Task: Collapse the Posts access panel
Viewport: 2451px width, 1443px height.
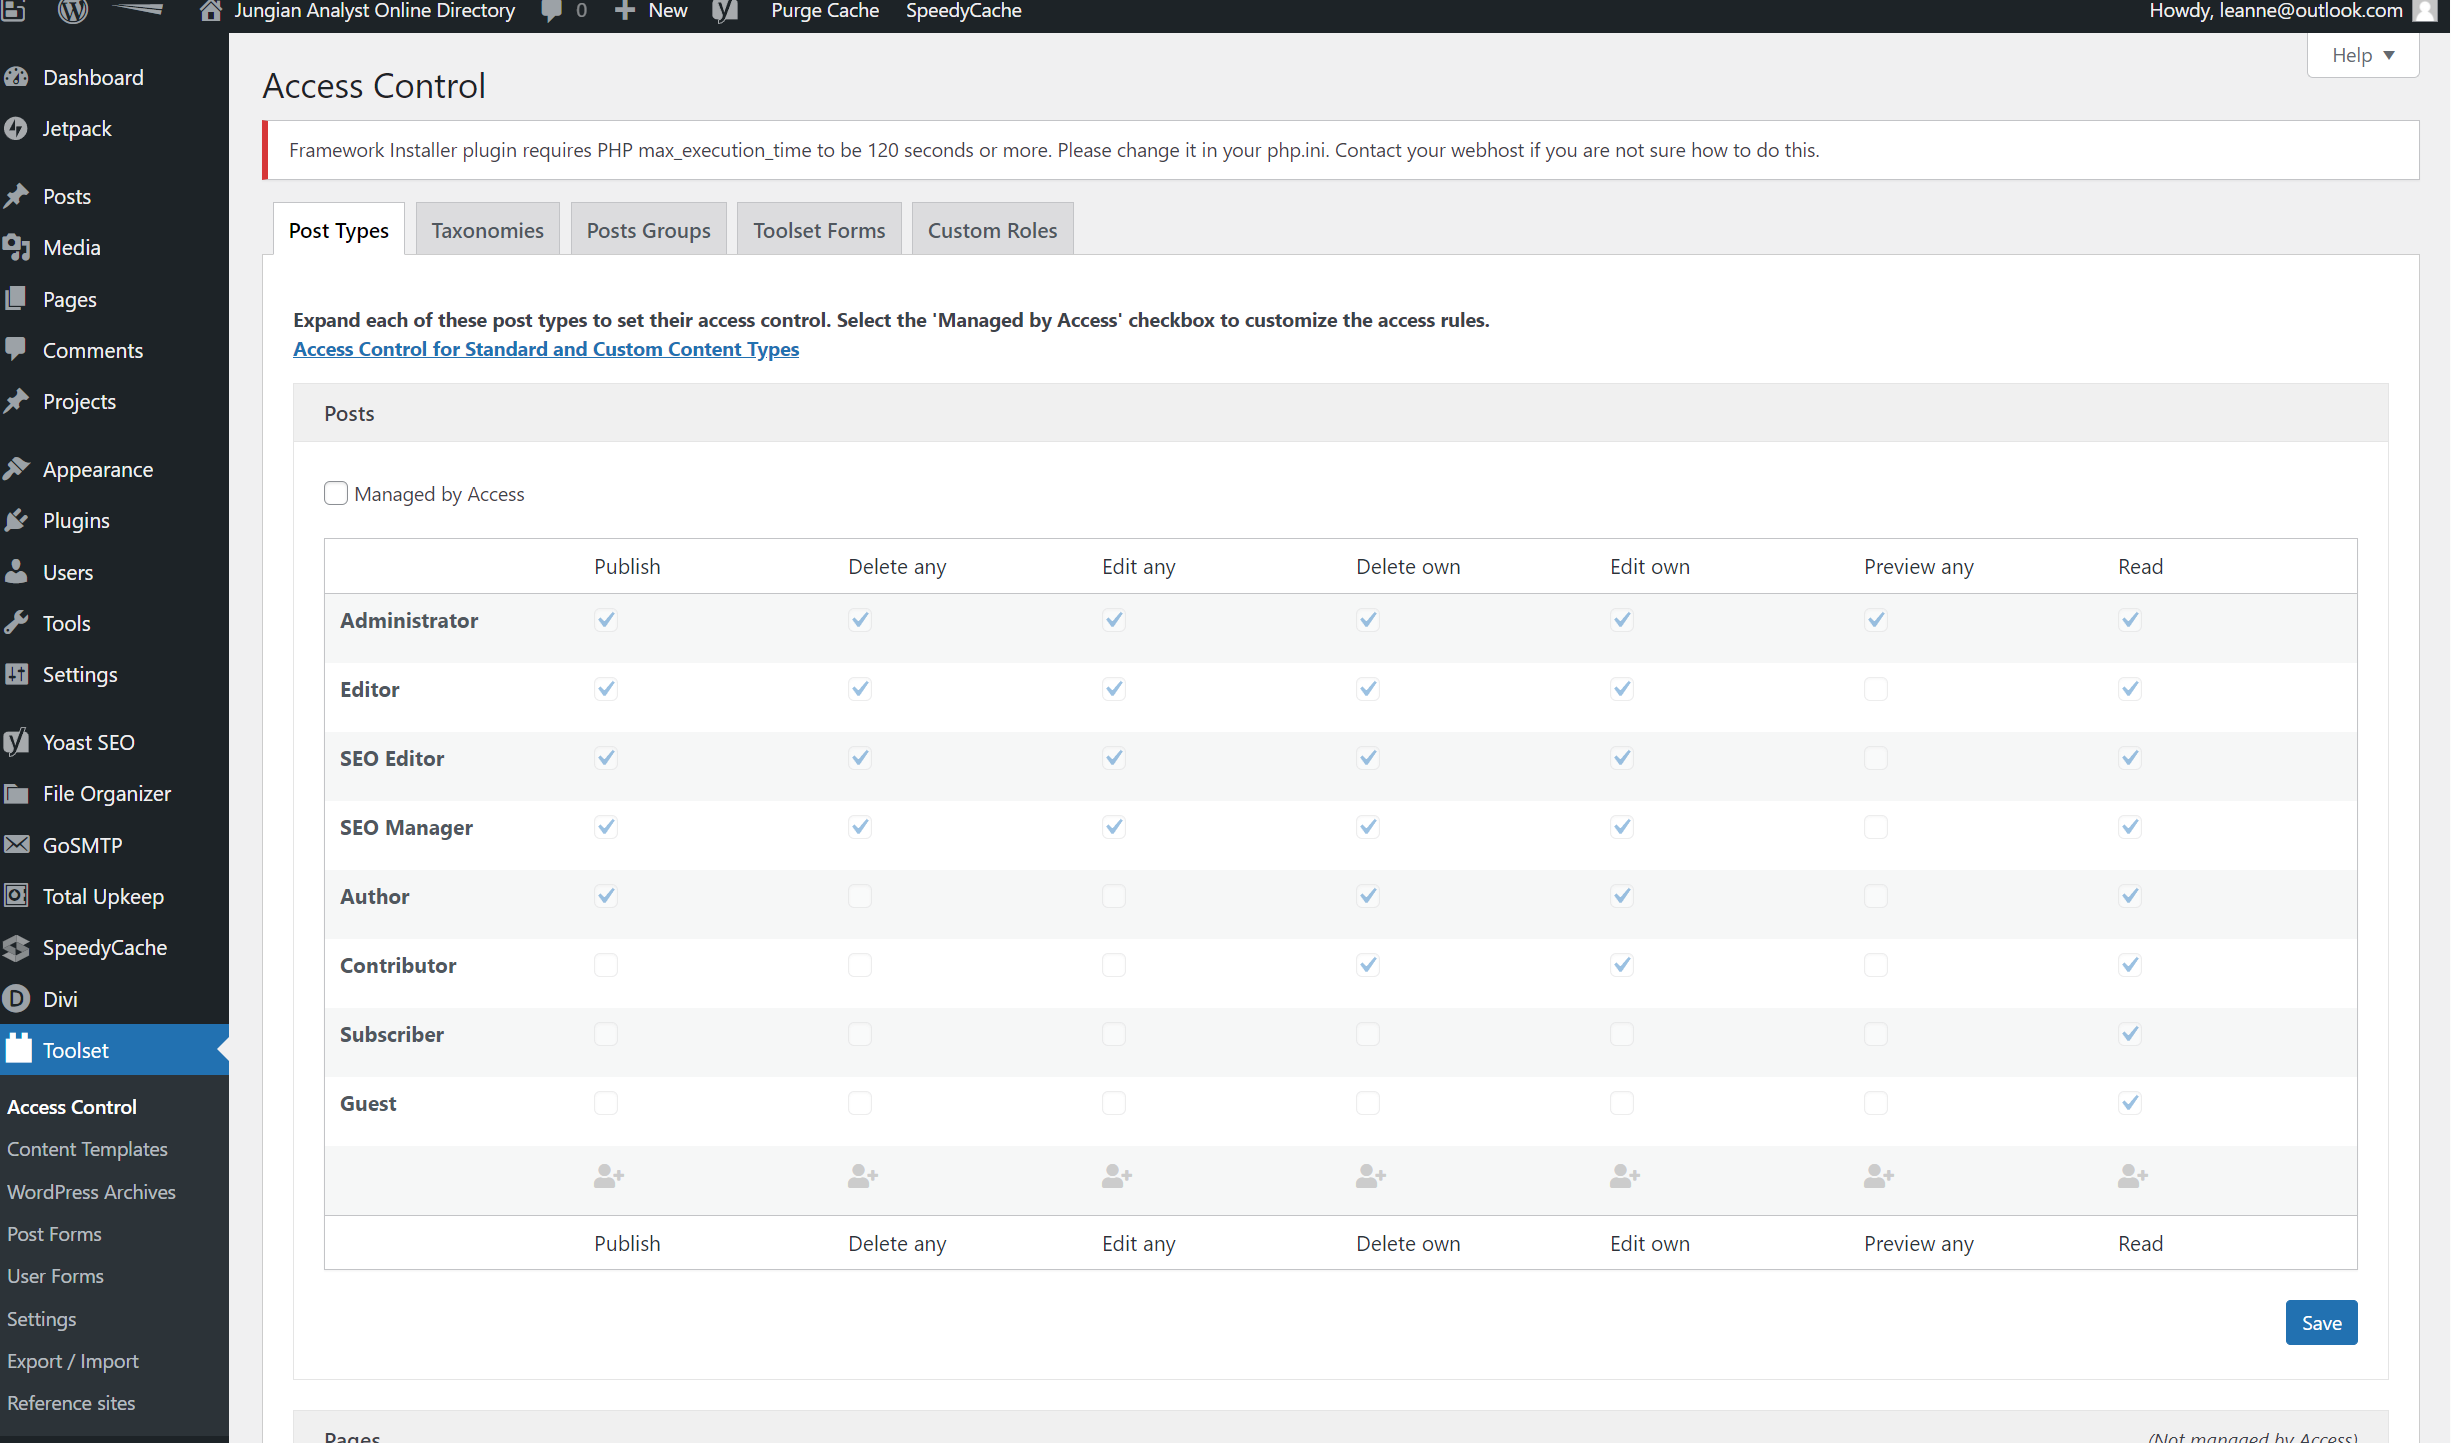Action: point(348,412)
